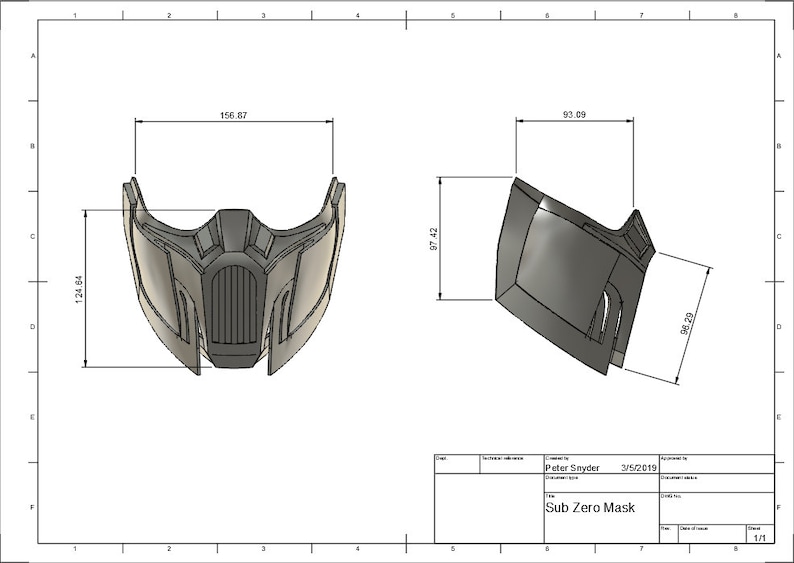Select the 97.42 vertical dimension
The height and width of the screenshot is (563, 794).
[x=434, y=239]
